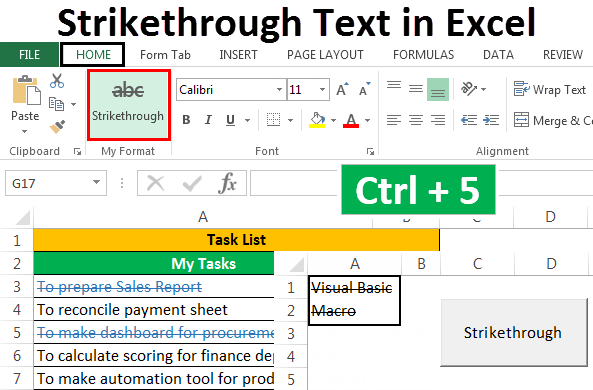The image size is (593, 390).
Task: Select column C in the inset sheet
Action: tap(477, 264)
